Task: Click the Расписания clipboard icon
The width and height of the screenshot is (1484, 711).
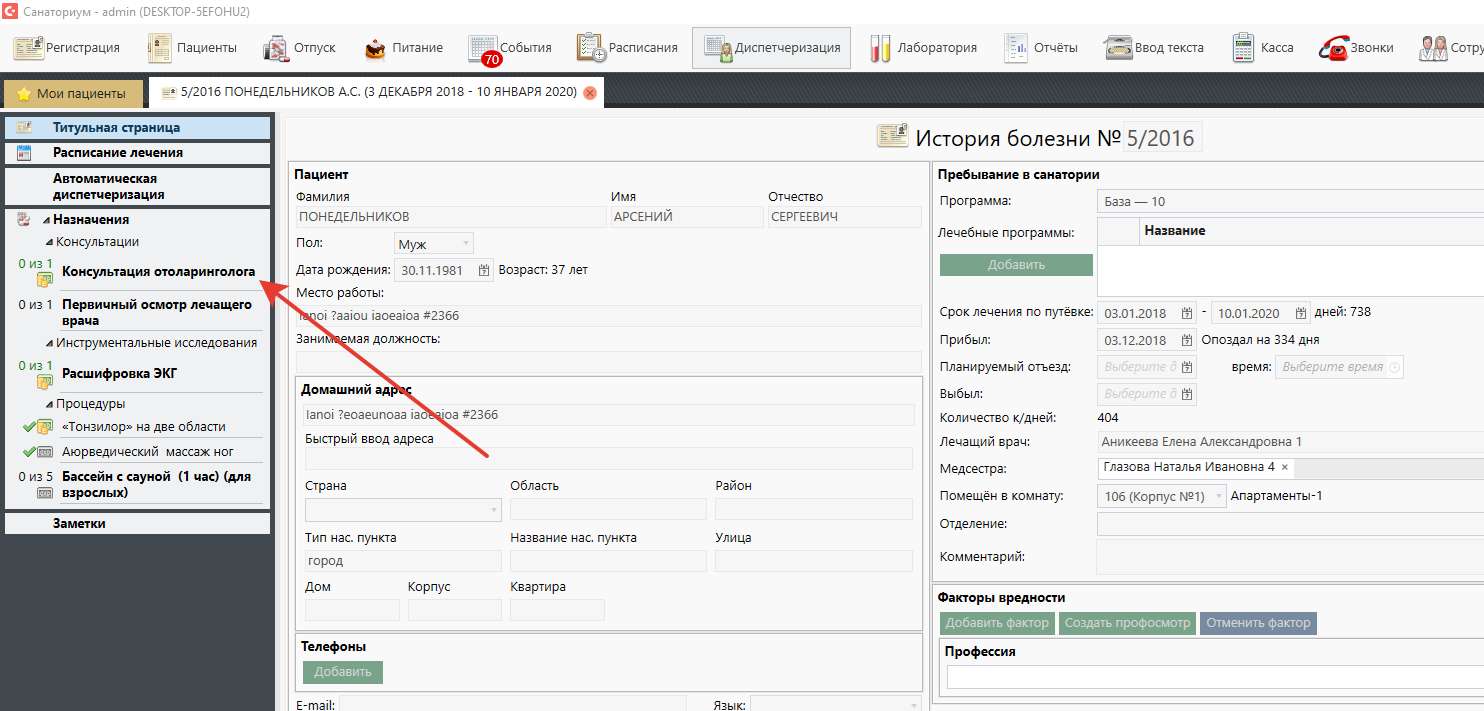Action: coord(591,48)
